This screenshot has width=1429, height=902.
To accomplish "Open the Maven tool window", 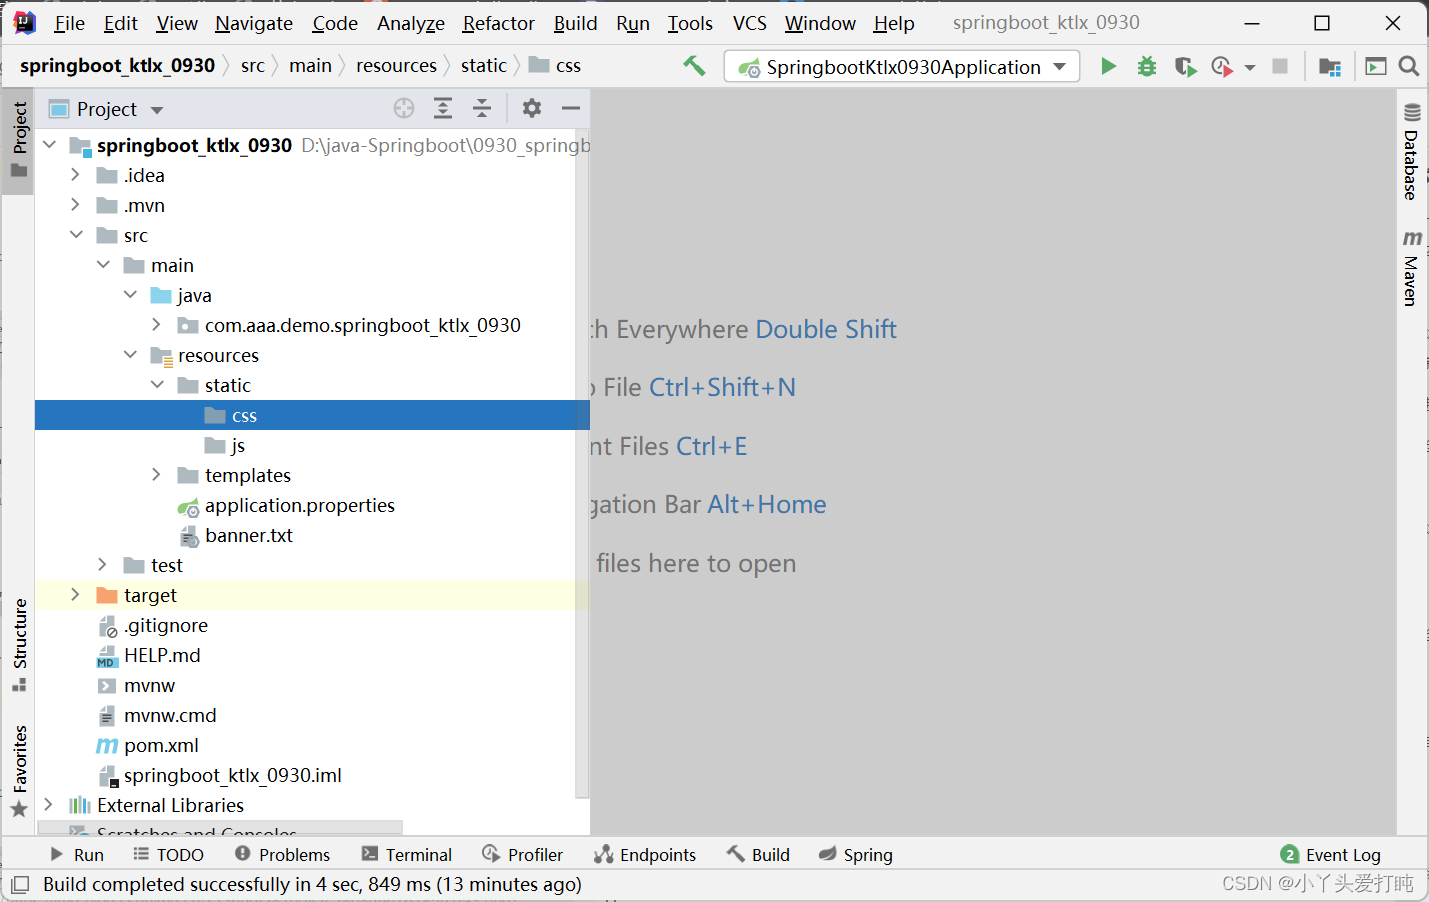I will (x=1411, y=268).
